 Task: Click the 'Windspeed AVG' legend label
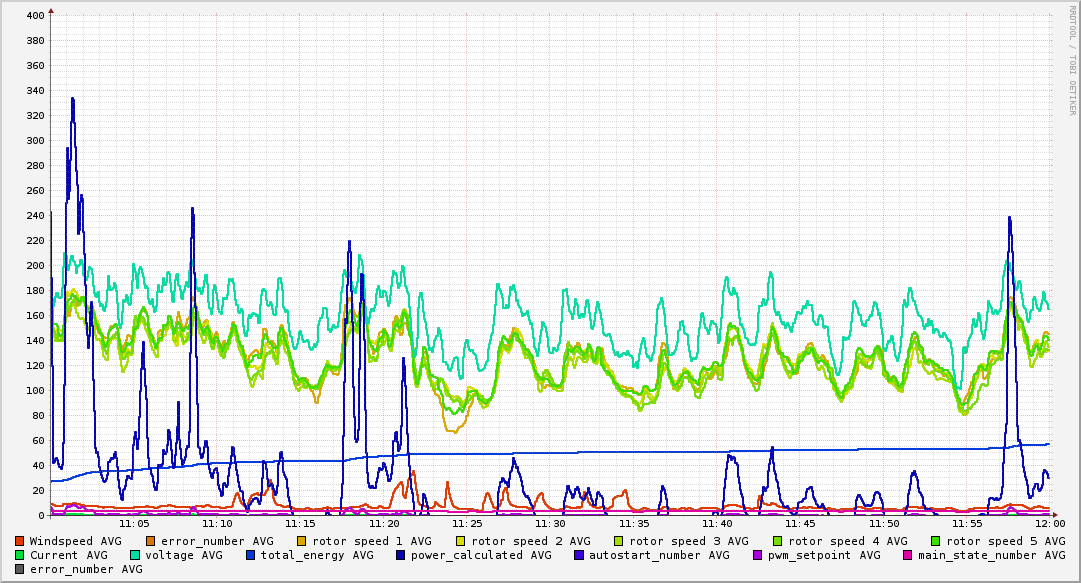(x=75, y=542)
